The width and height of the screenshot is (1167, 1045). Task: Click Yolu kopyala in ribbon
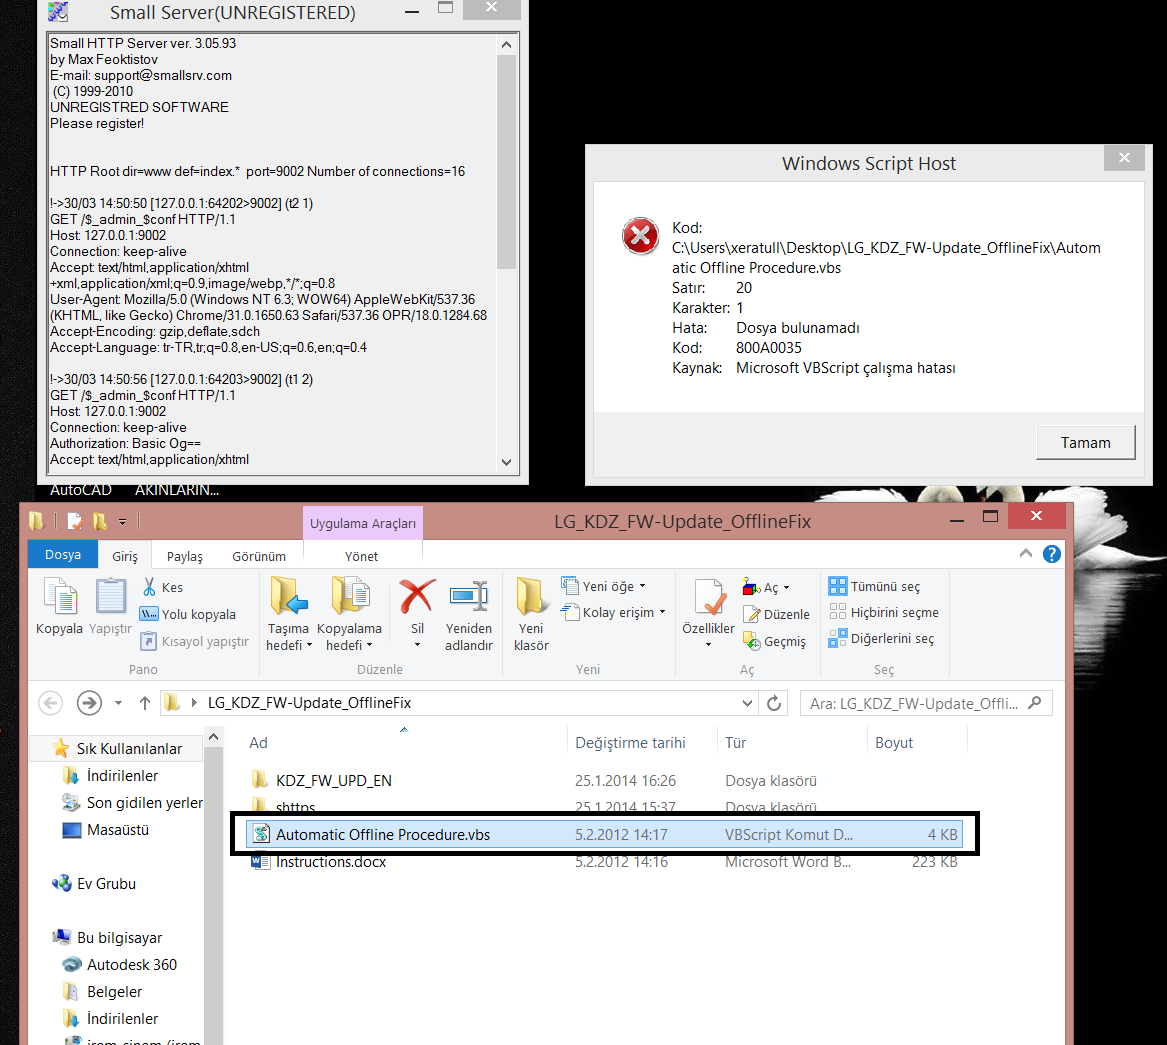coord(188,614)
